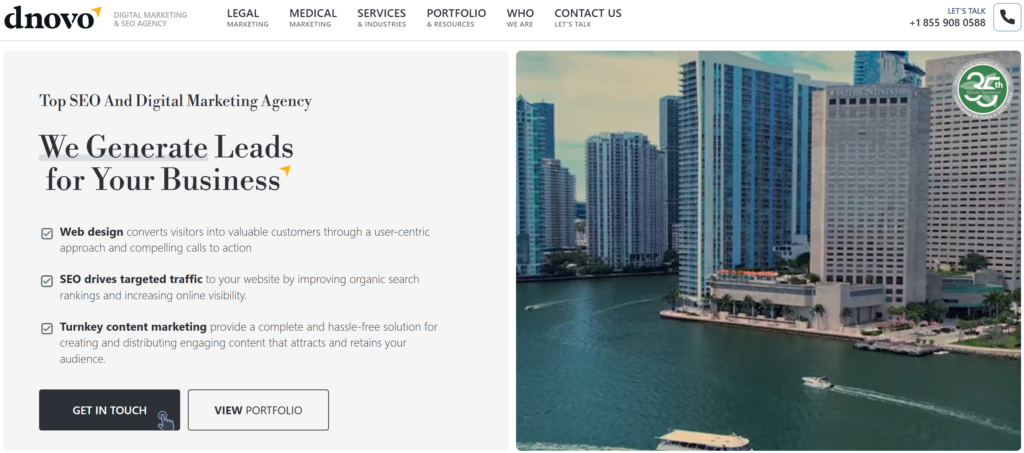Click the hand pointer icon on Get In Touch
This screenshot has height=453, width=1024.
(166, 420)
